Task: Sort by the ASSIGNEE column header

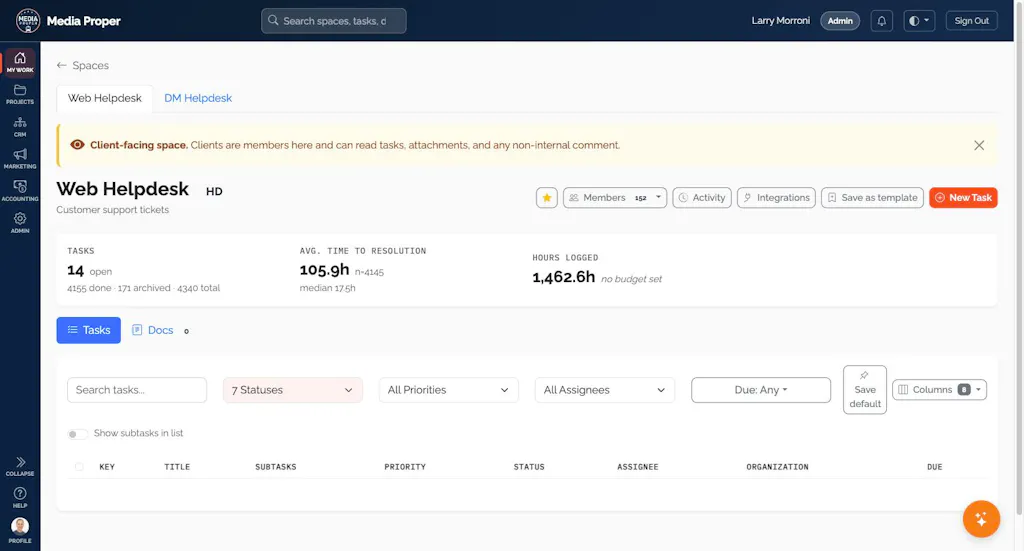Action: (x=637, y=467)
